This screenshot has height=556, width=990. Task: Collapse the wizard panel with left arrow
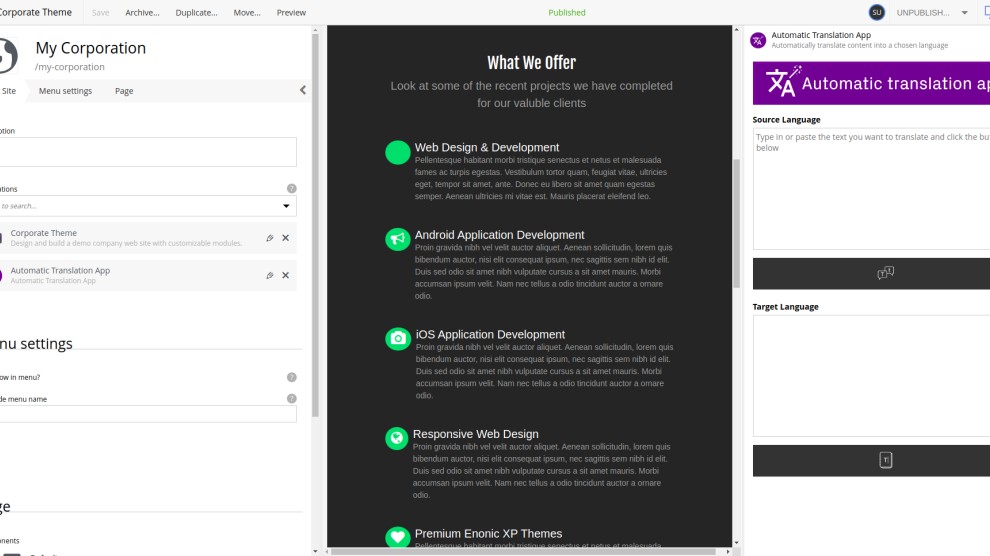302,90
